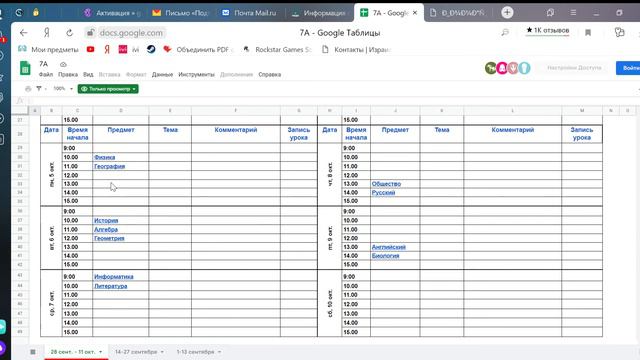This screenshot has height=360, width=640.
Task: Open the Английский lesson link
Action: (389, 247)
